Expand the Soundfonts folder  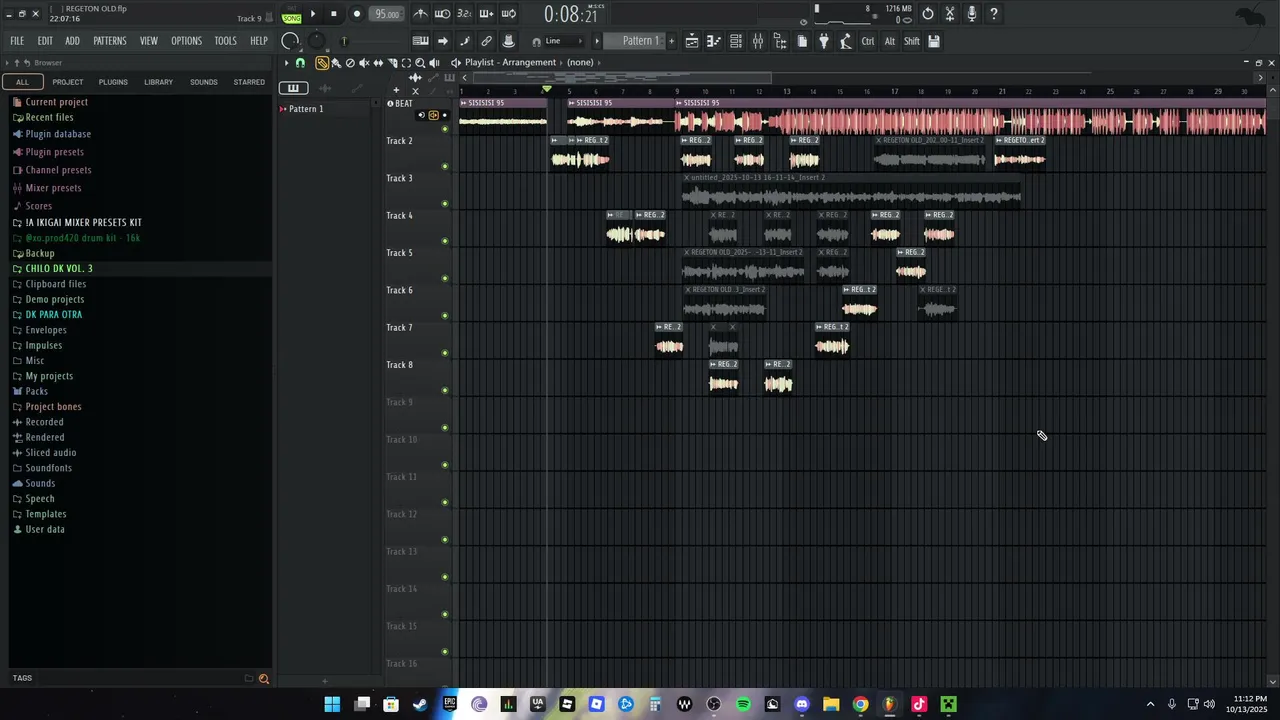tap(48, 468)
